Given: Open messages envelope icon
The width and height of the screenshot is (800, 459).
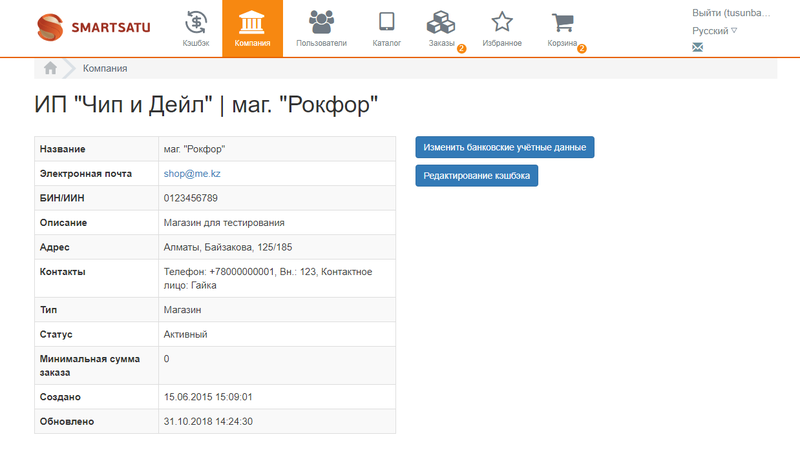Looking at the screenshot, I should [x=697, y=47].
